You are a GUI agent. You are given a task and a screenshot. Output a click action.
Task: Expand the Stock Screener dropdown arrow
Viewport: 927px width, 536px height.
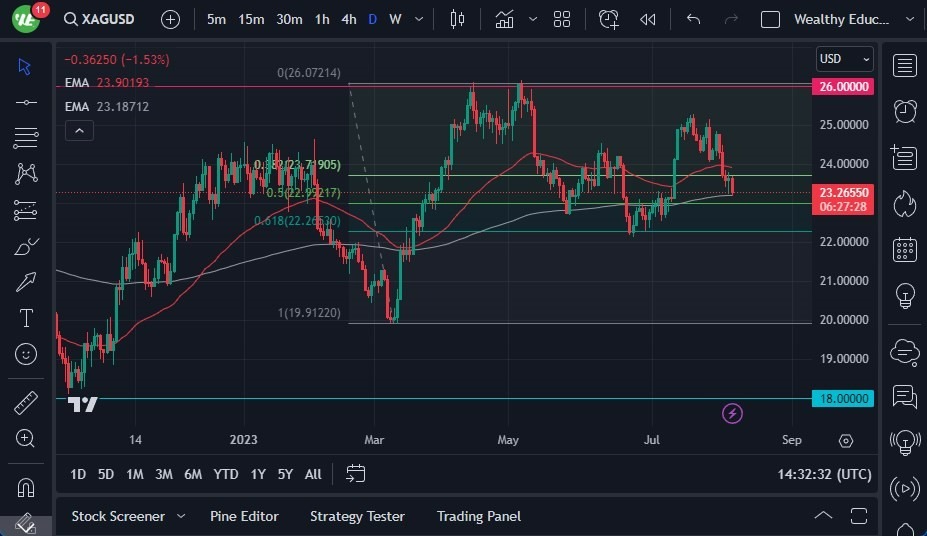(x=181, y=516)
